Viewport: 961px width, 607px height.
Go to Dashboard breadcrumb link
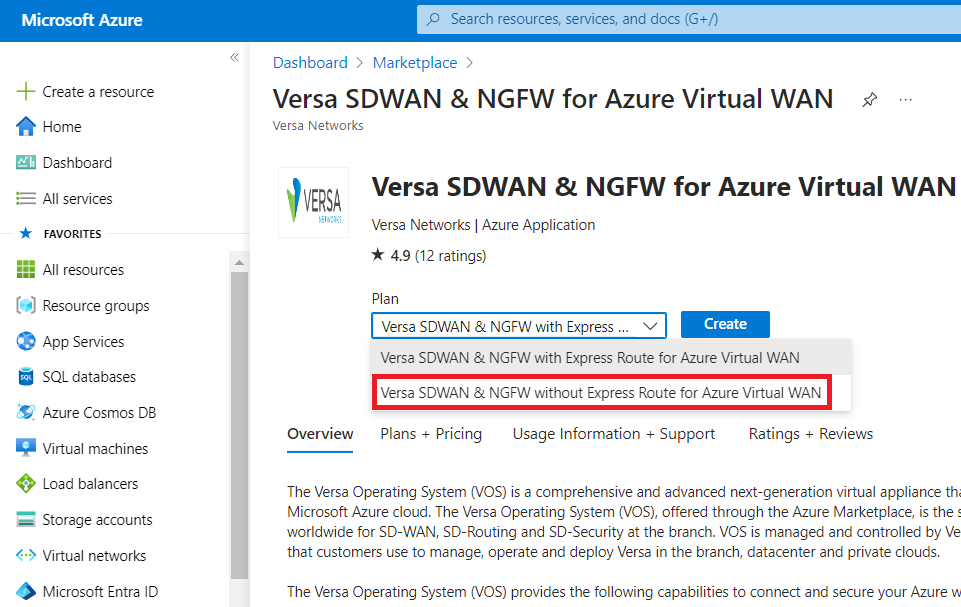(310, 63)
